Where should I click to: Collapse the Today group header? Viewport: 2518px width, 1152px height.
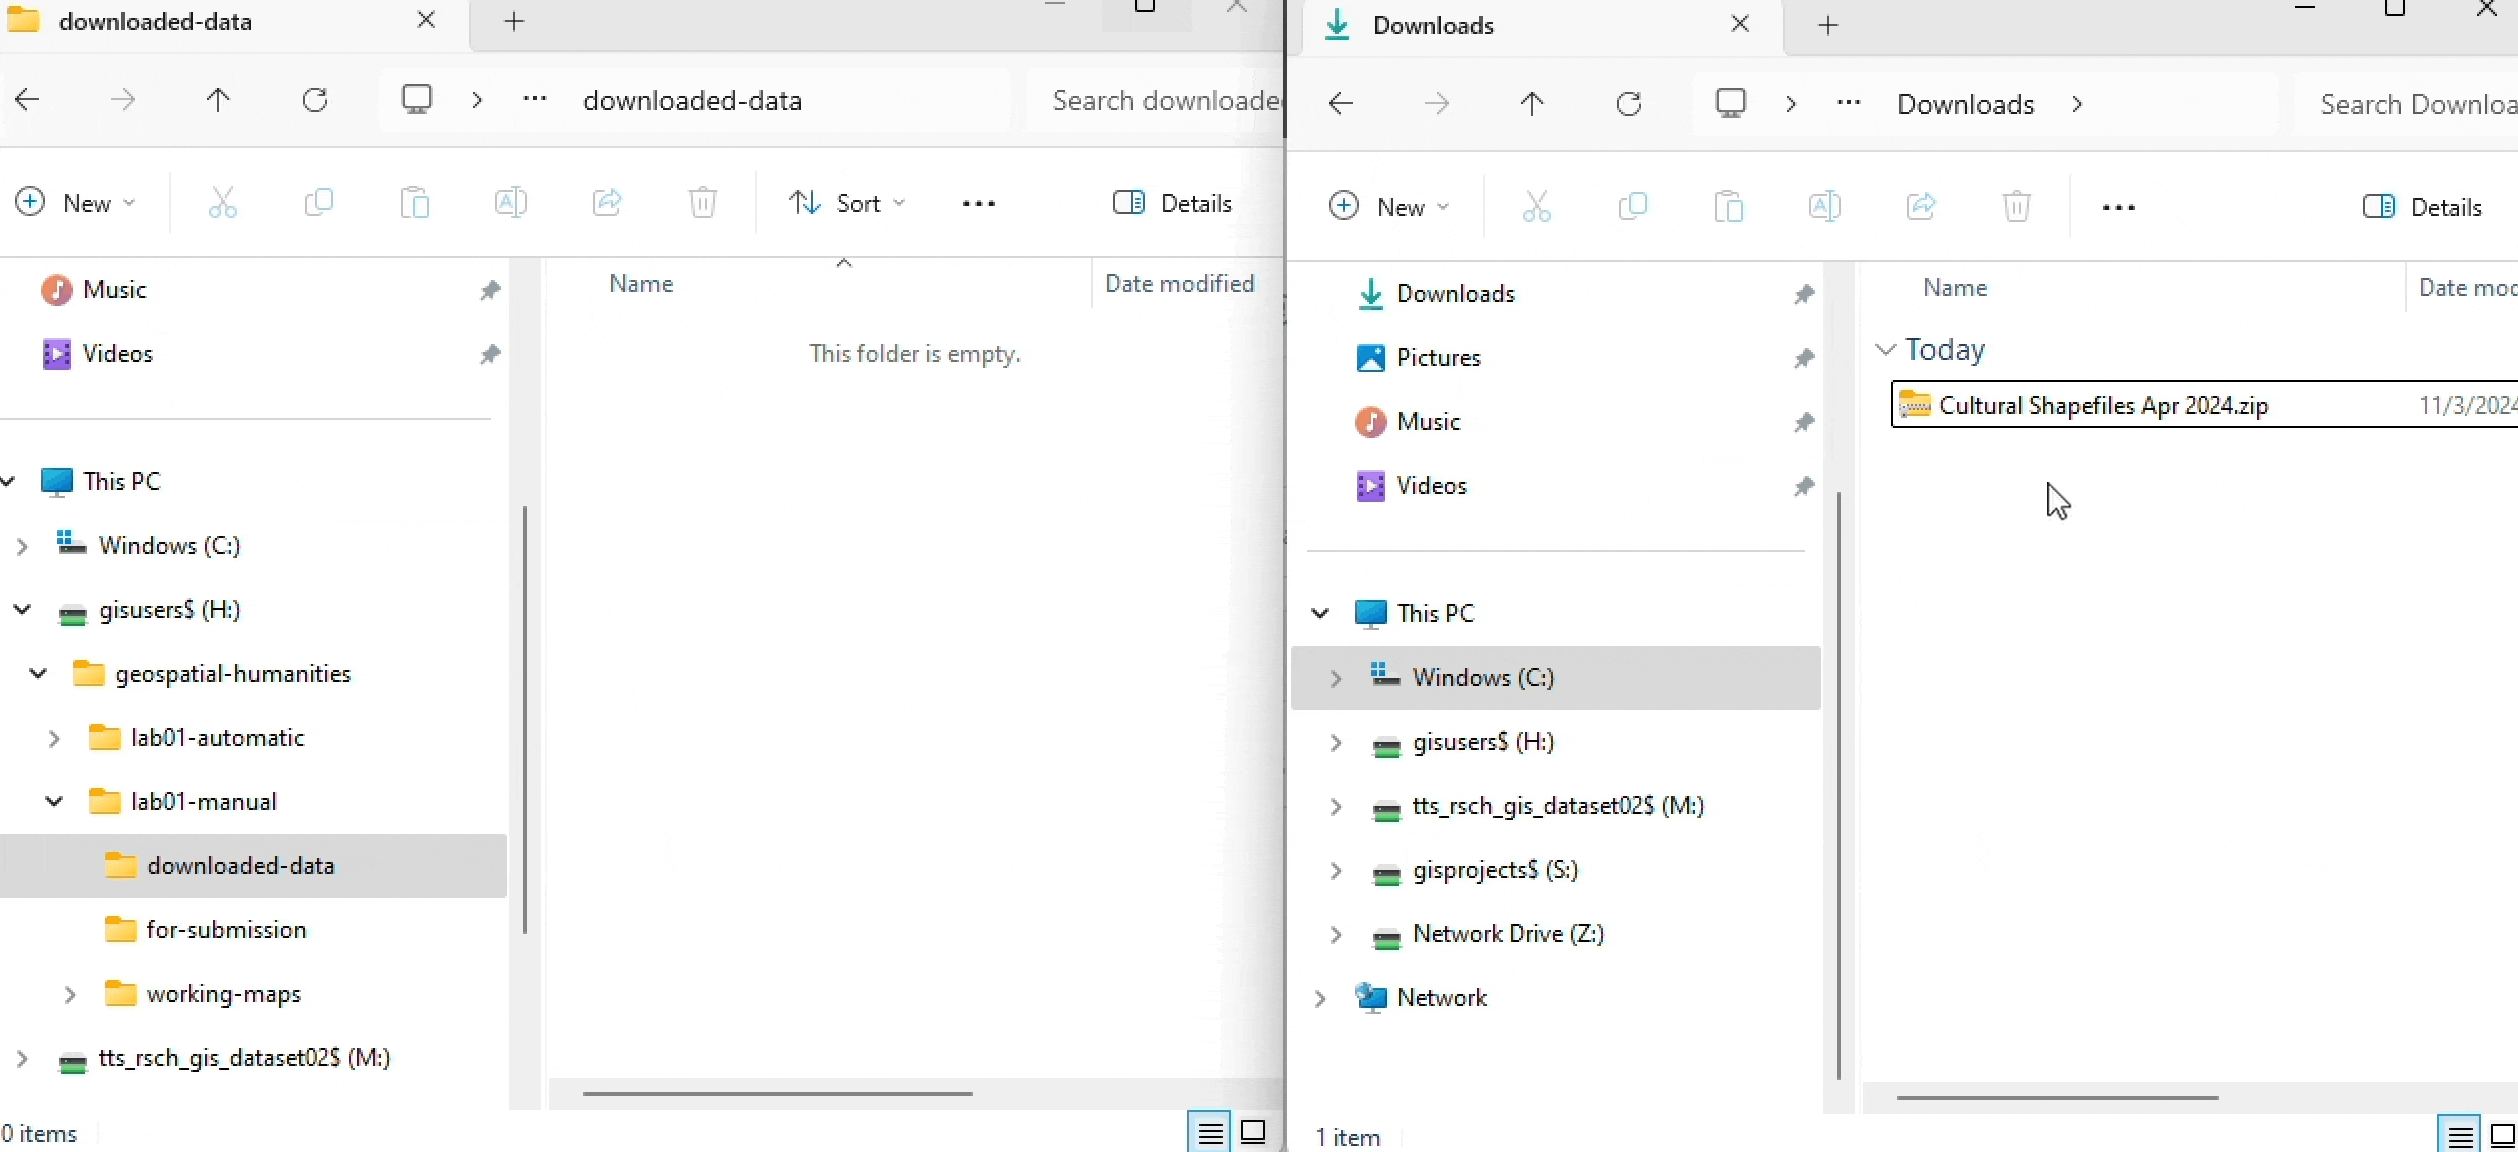(1885, 350)
